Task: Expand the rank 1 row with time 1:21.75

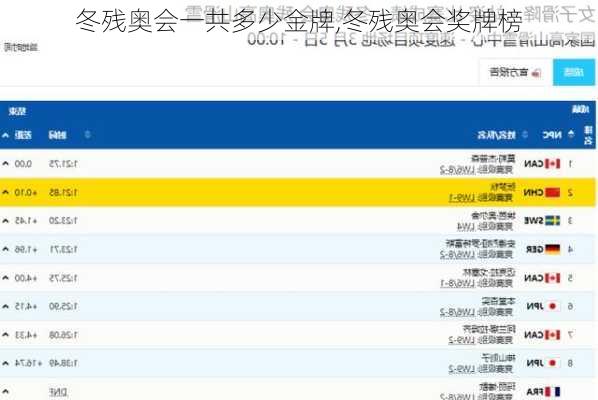Action: click(5, 164)
